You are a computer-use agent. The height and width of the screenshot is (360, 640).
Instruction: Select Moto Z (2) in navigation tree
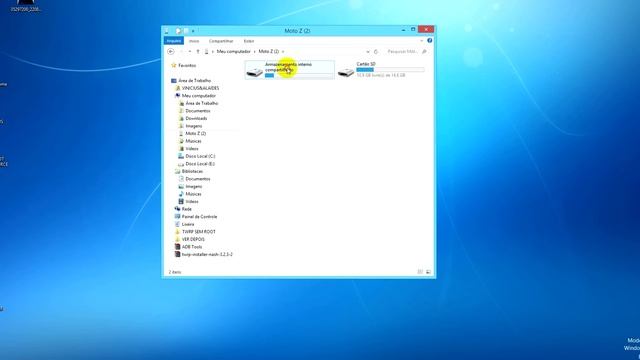[196, 133]
